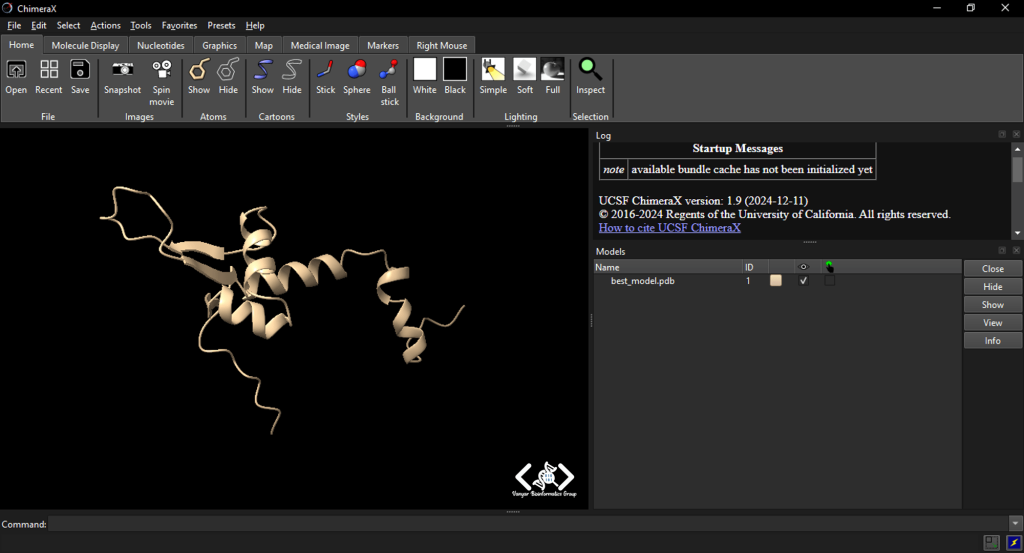
Task: Switch to the Graphics tab
Action: point(219,45)
